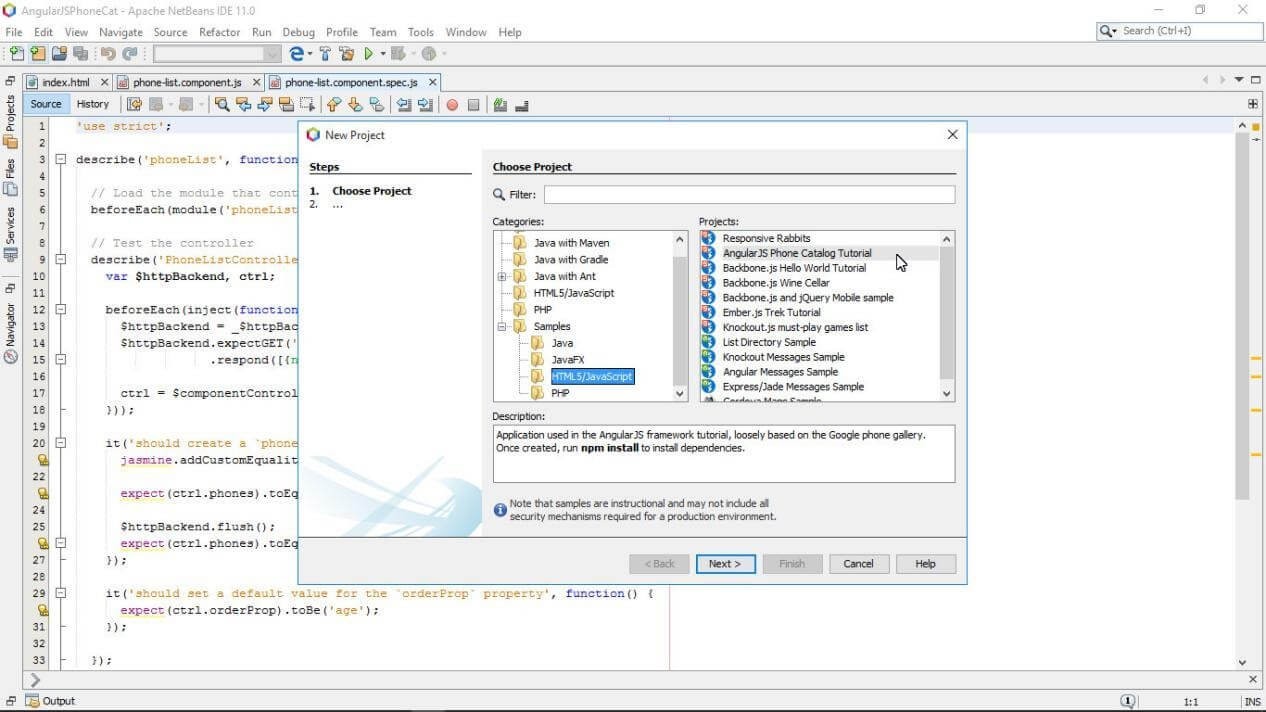Click the Redo icon in main toolbar
The image size is (1266, 712).
point(130,54)
